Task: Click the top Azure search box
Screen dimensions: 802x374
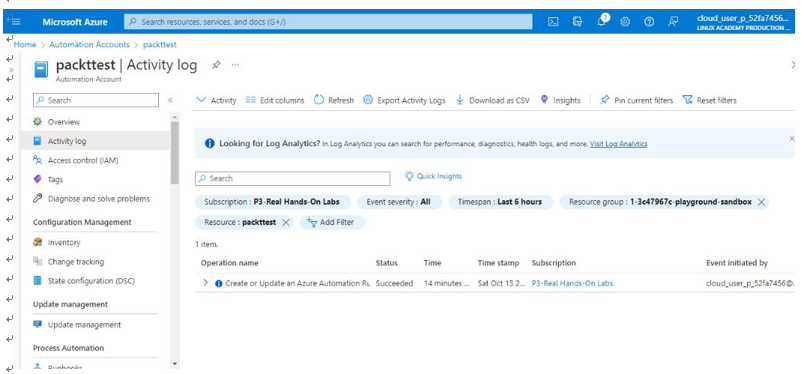Action: 328,22
